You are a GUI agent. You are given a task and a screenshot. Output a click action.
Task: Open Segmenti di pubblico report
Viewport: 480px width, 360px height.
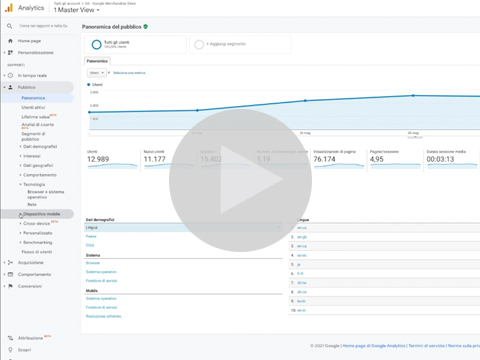pyautogui.click(x=33, y=136)
